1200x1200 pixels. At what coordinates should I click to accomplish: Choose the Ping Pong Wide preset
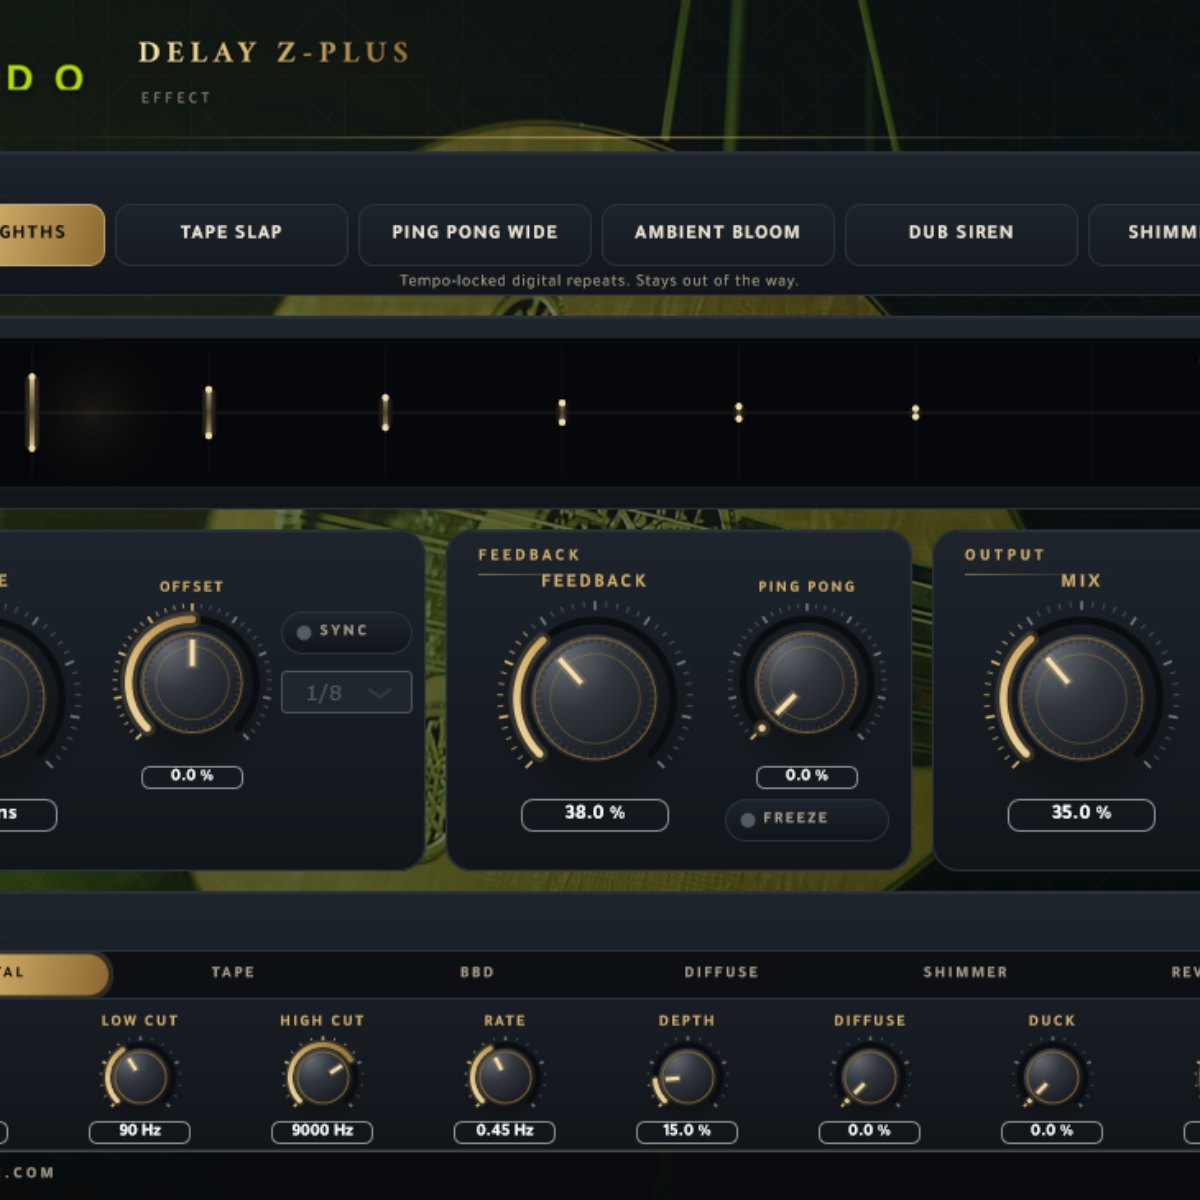pyautogui.click(x=474, y=235)
